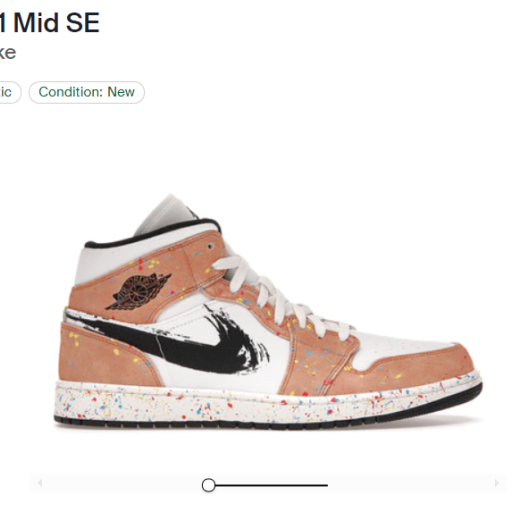Click the white tongue at the shoe top

click(167, 213)
